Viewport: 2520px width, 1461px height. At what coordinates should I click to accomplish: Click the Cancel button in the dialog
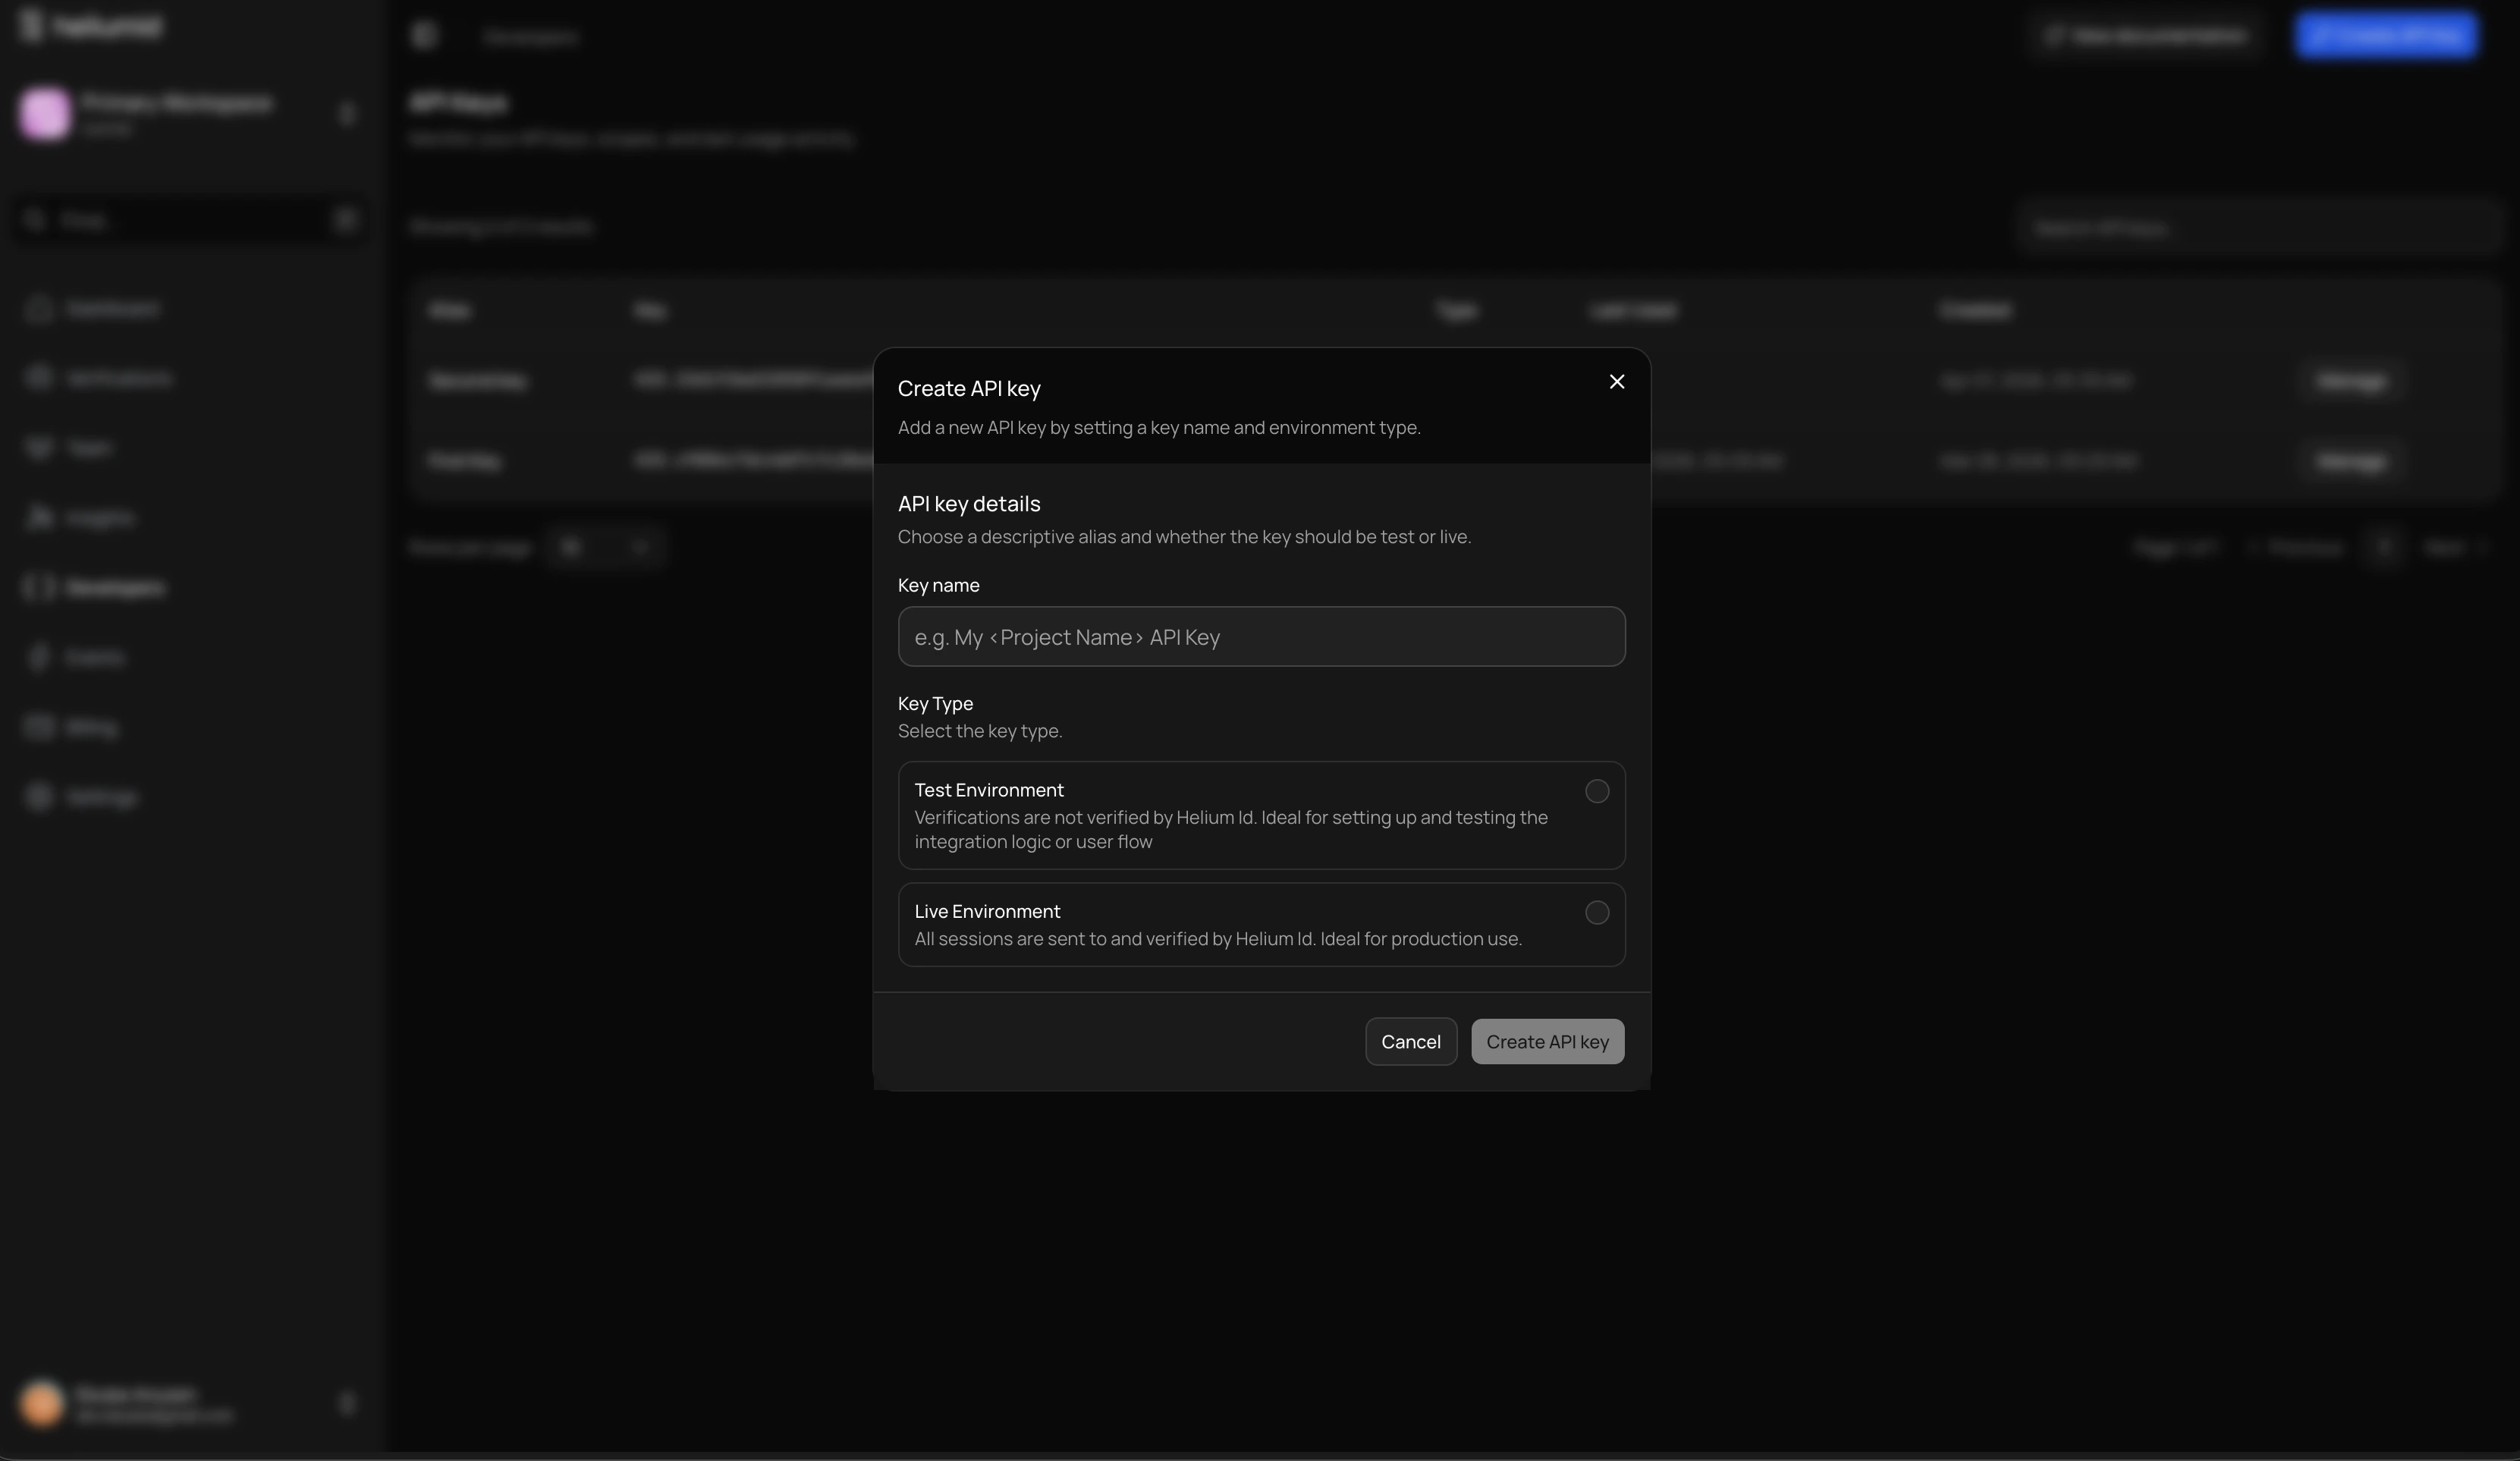coord(1410,1041)
